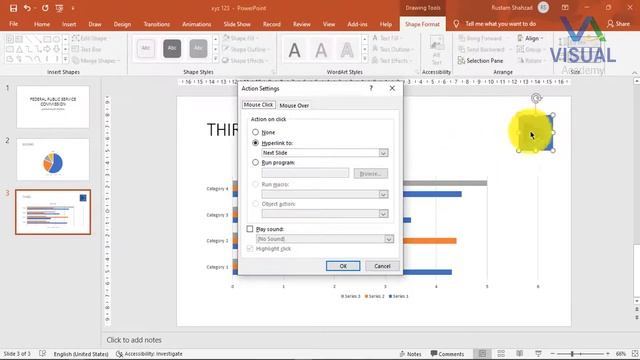Click the Tell me what you want lightbulb
Viewport: 640px width, 360px height.
pyautogui.click(x=456, y=24)
